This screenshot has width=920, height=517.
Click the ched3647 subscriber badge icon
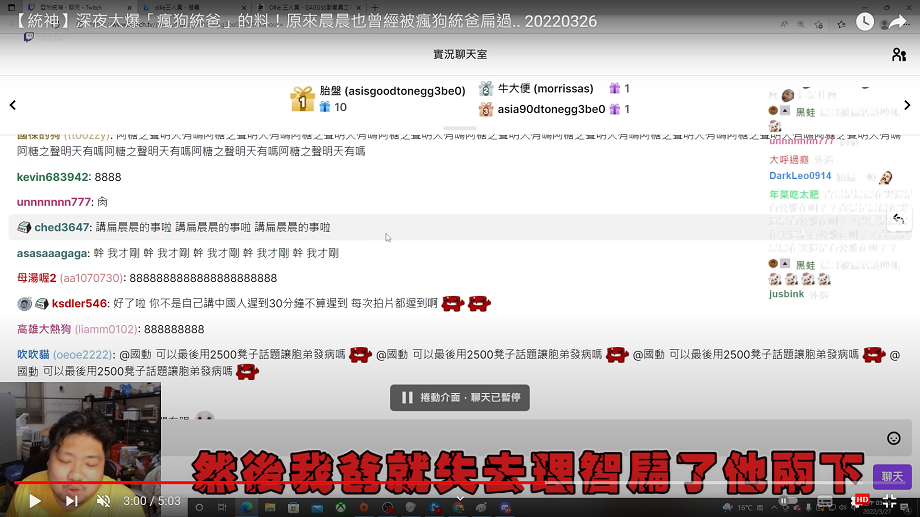pos(24,227)
